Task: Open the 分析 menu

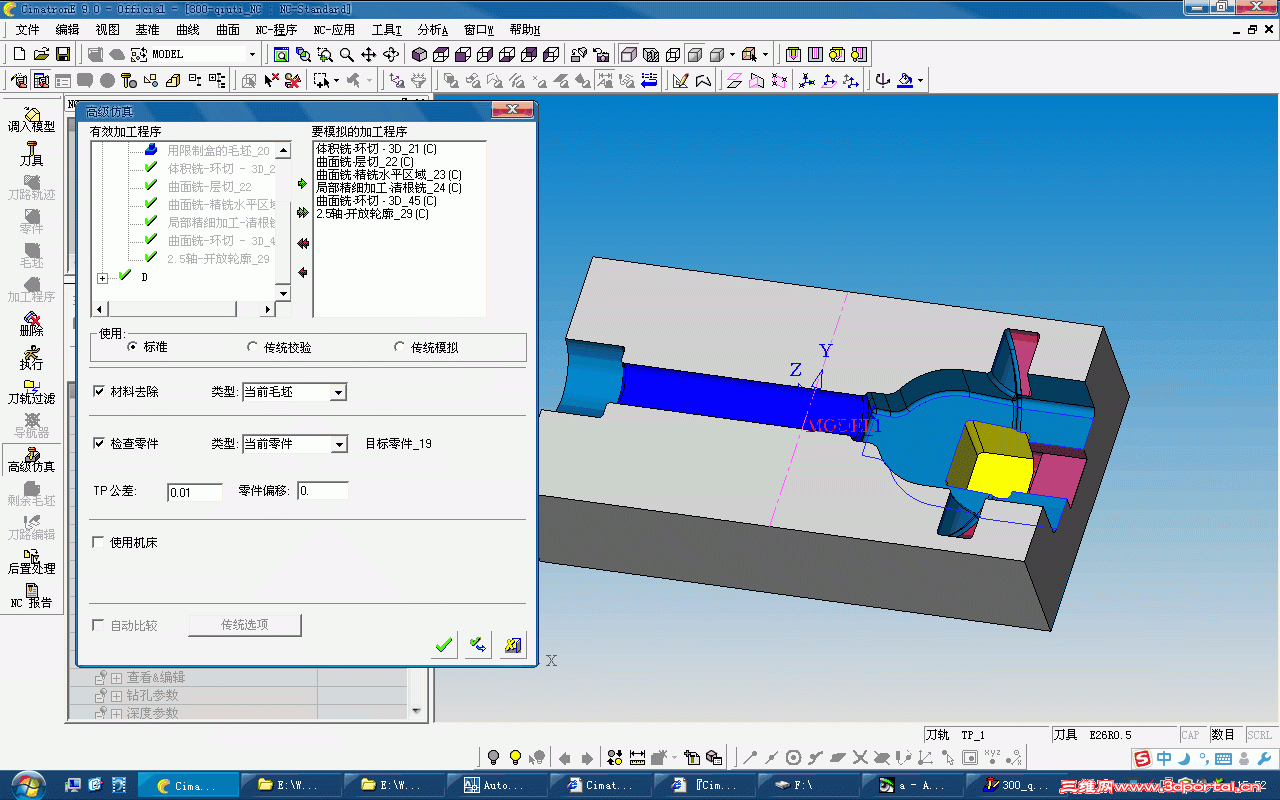Action: coord(433,30)
